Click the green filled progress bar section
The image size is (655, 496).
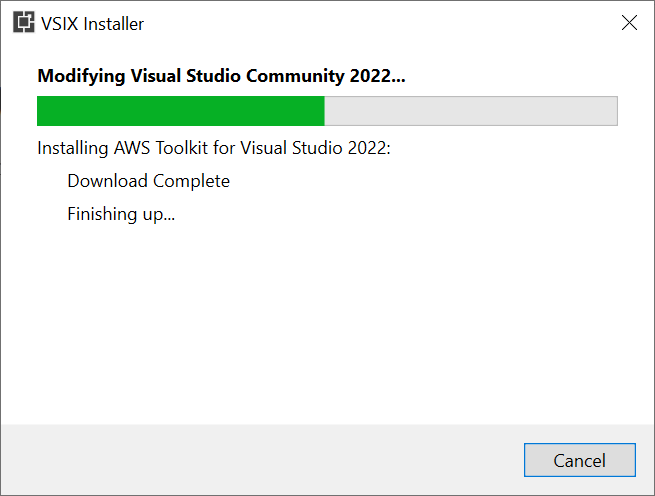180,111
